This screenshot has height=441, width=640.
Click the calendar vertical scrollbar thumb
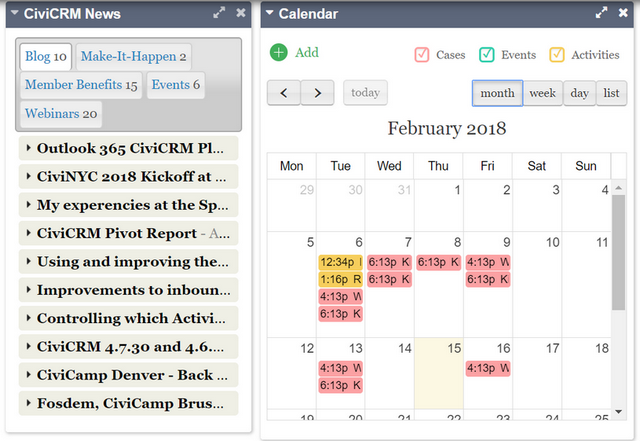tap(619, 252)
